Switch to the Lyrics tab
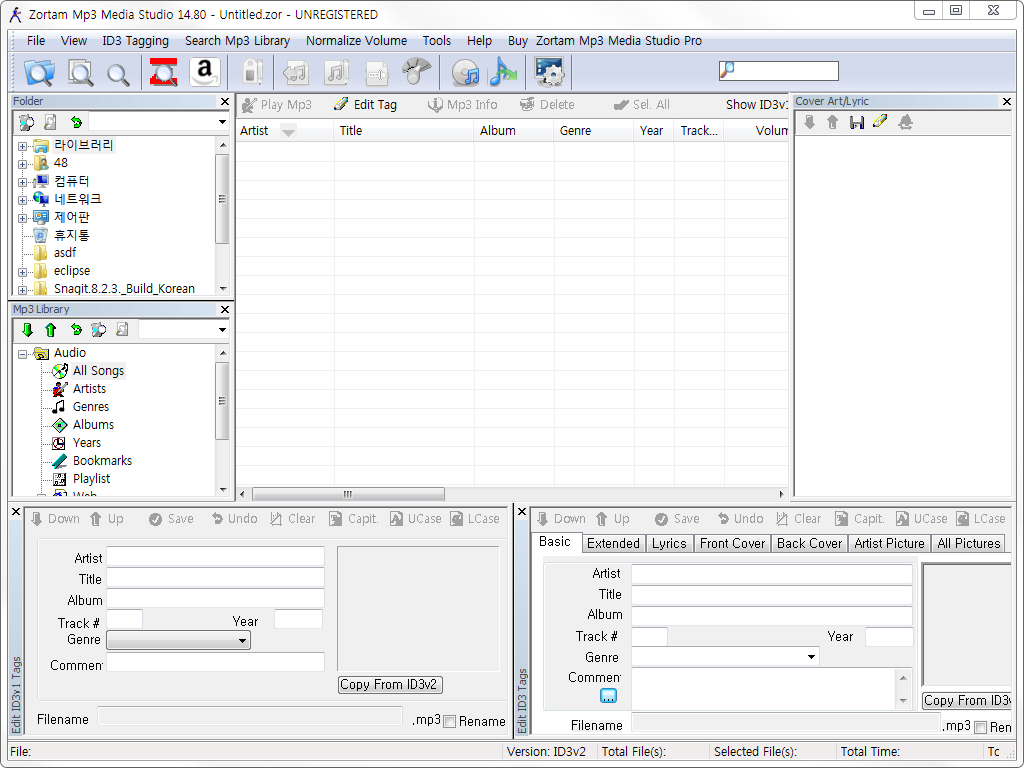 click(x=669, y=543)
